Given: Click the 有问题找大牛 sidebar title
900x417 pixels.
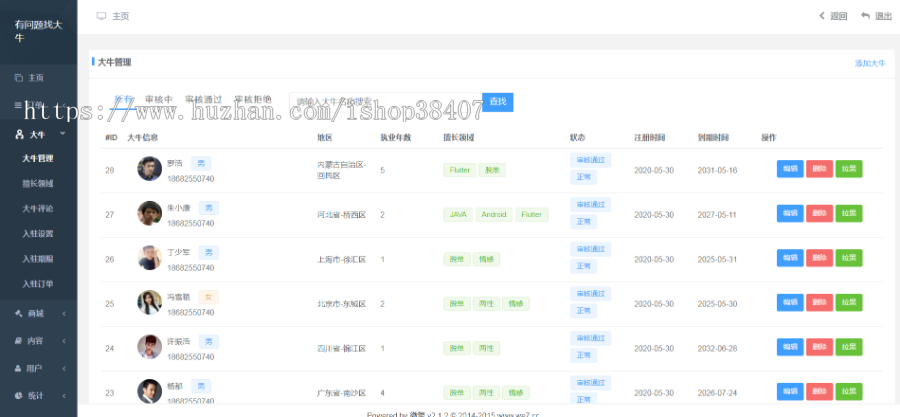Looking at the screenshot, I should coord(39,31).
